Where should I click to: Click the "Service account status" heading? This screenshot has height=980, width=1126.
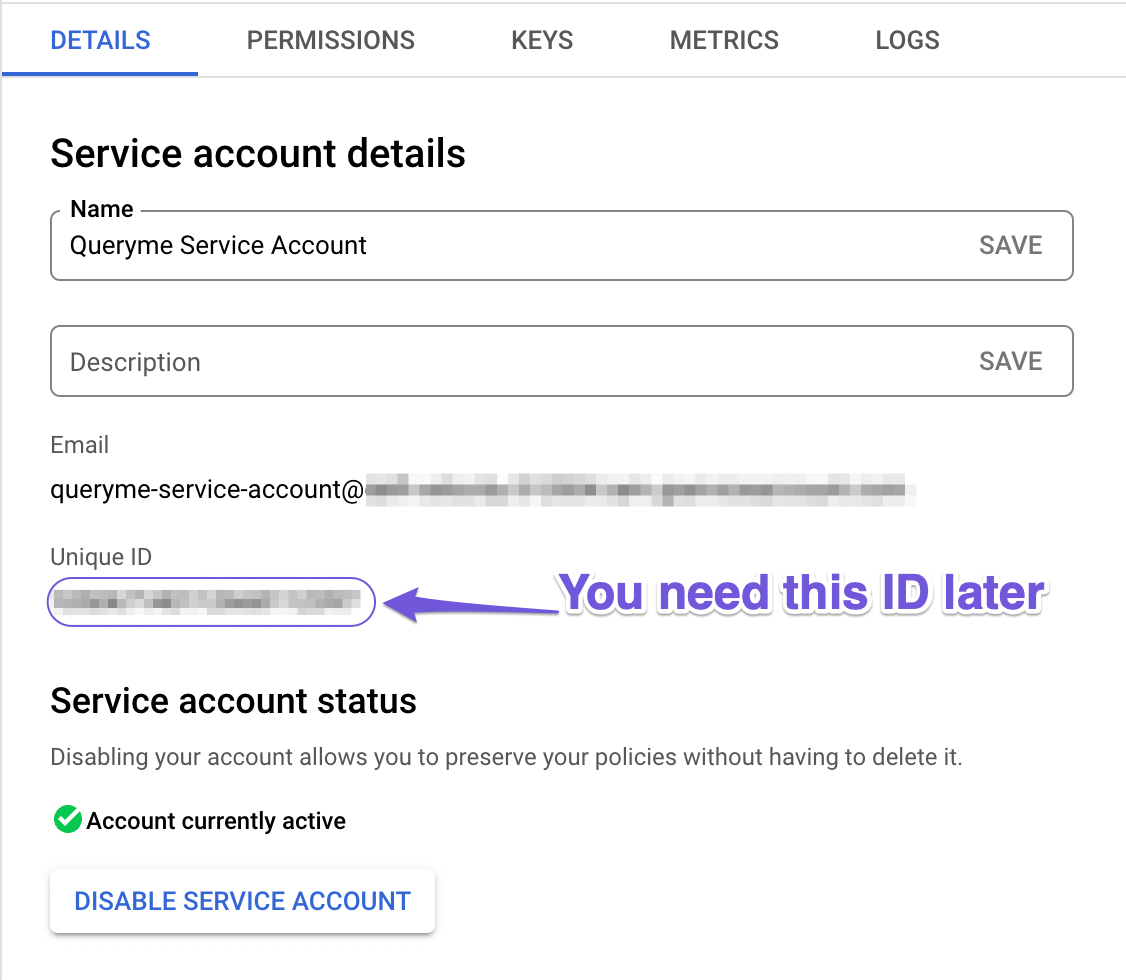pos(233,701)
